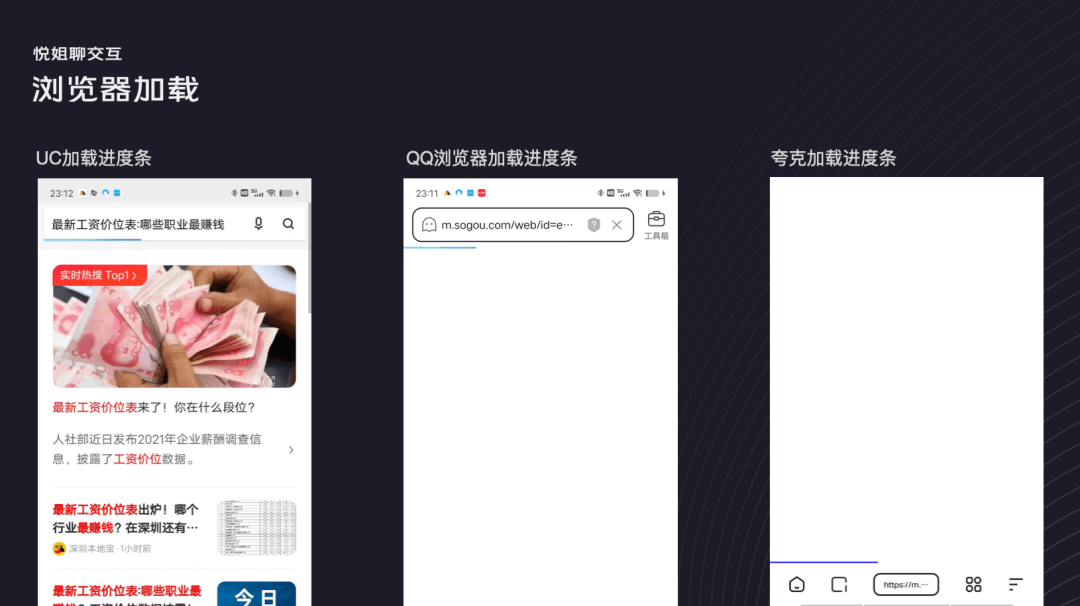Viewport: 1080px width, 606px height.
Task: Click QQ browser blue loading progress bar
Action: [440, 247]
